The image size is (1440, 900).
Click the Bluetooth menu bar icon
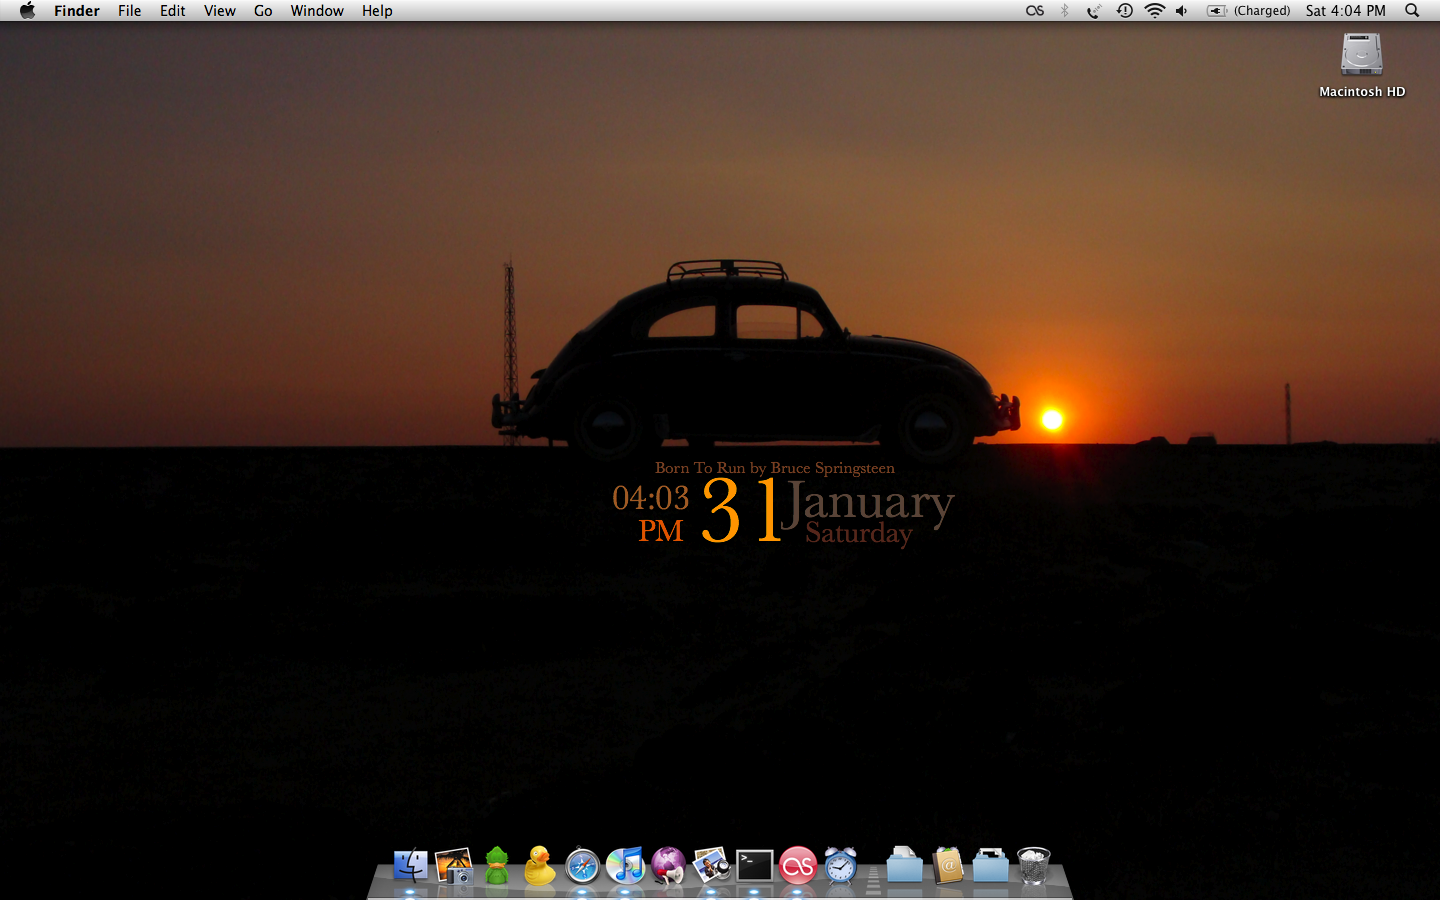pos(1065,11)
